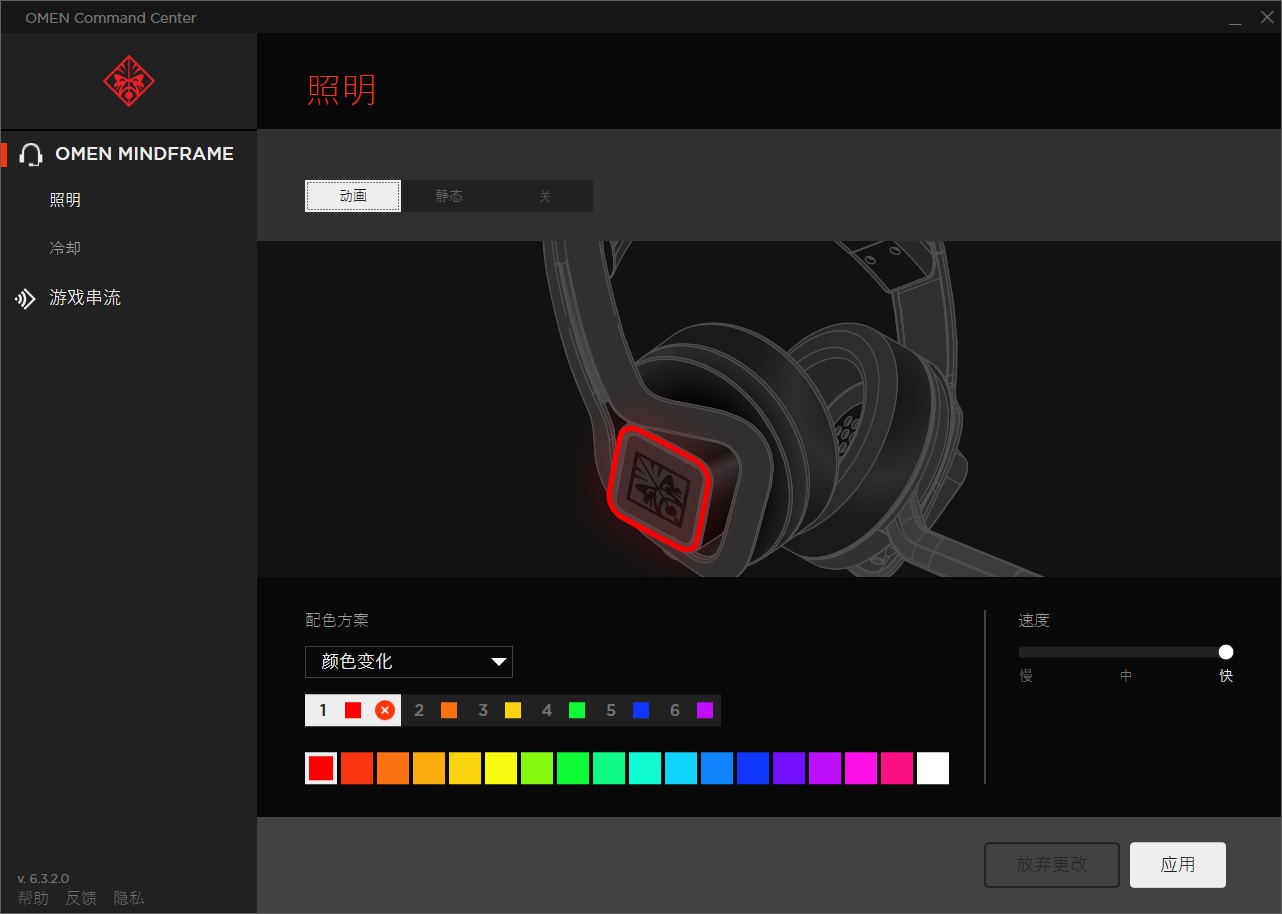Set speed to 慢 on the slider
The height and width of the screenshot is (914, 1282).
click(x=1026, y=676)
